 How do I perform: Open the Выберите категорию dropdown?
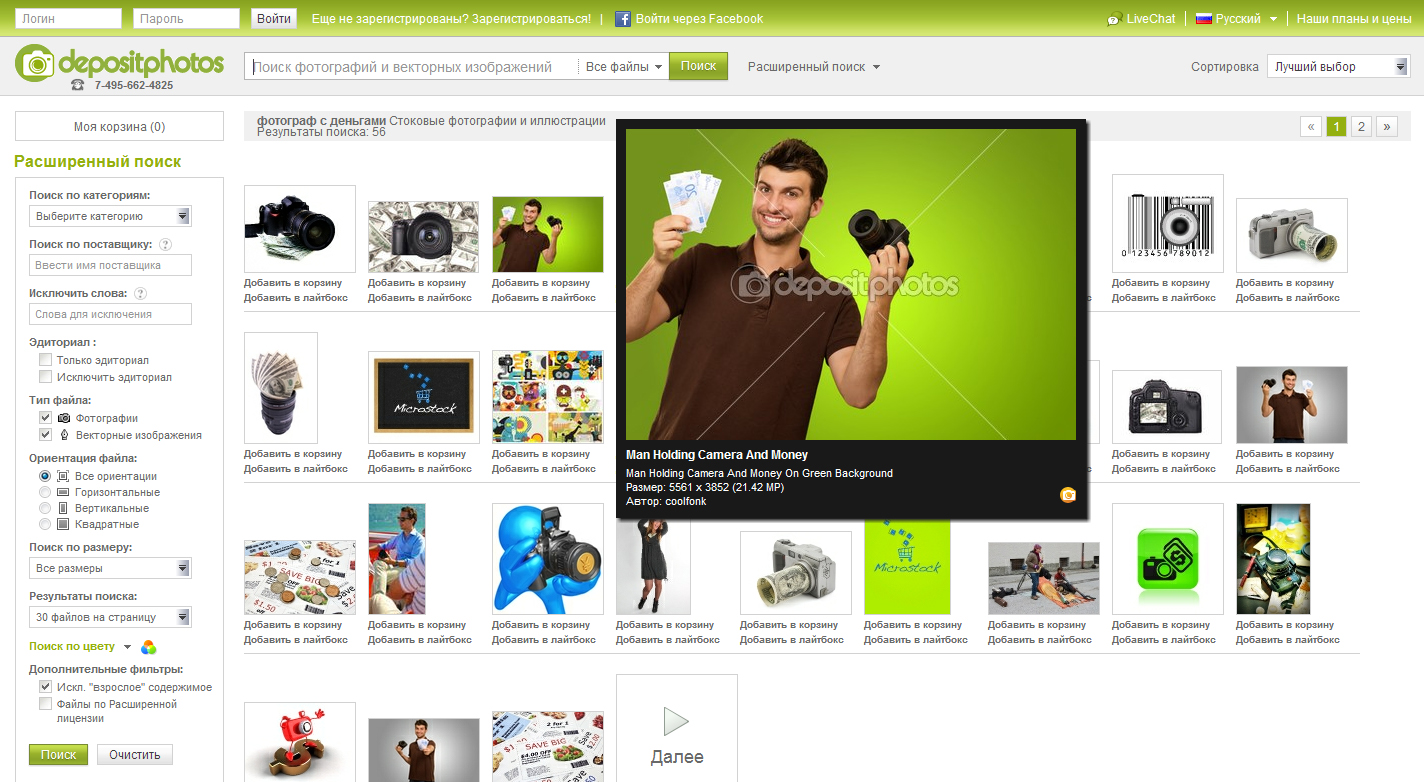(110, 216)
